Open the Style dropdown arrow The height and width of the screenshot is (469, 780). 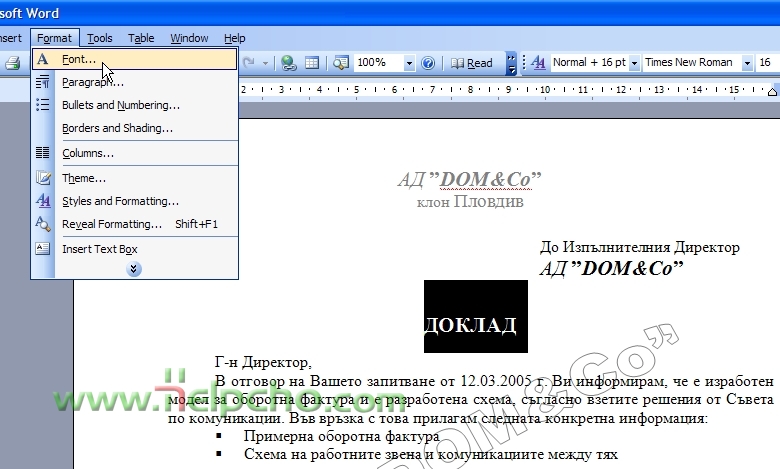tap(634, 63)
